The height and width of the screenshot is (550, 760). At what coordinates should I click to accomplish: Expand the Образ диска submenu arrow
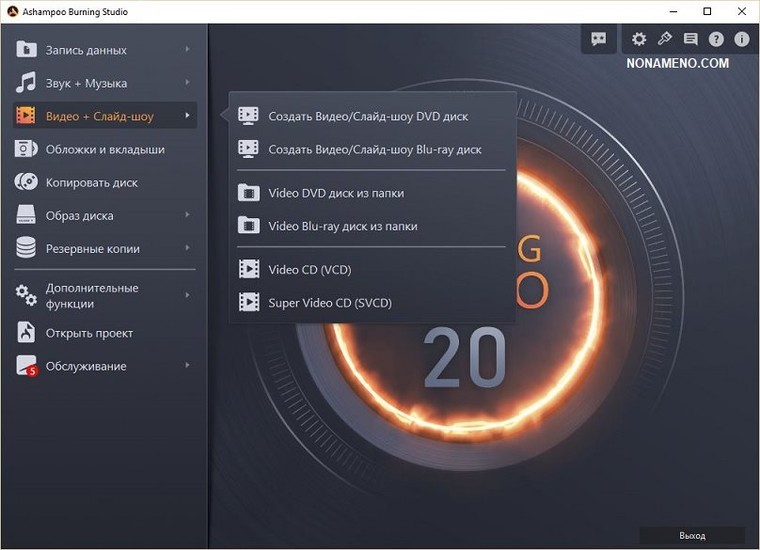pyautogui.click(x=187, y=216)
